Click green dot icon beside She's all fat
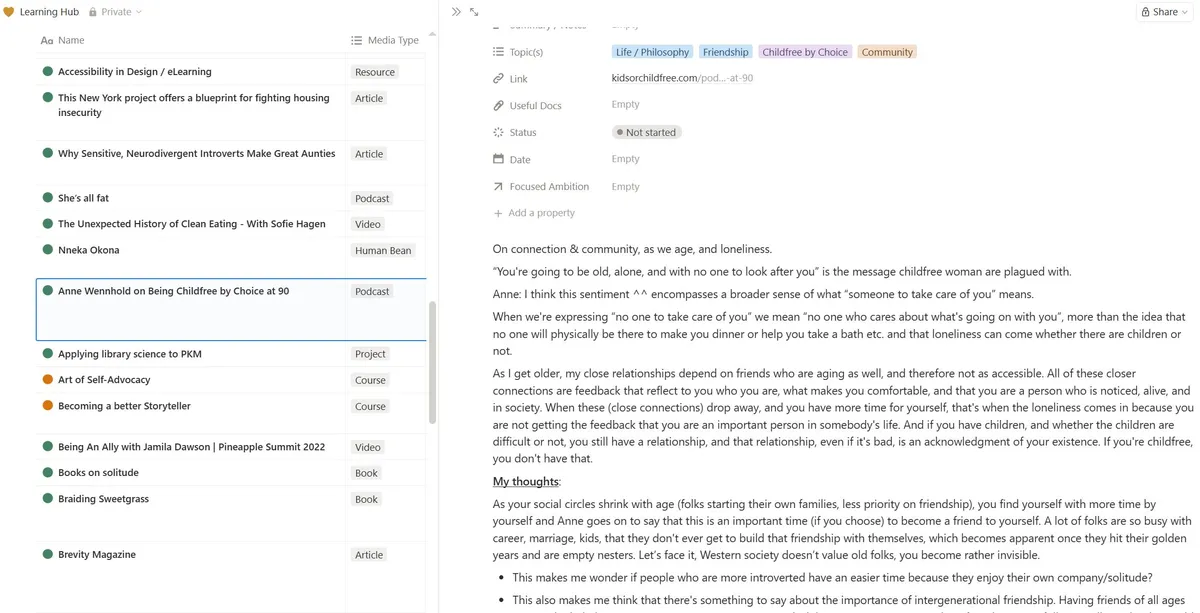Screen dimensions: 1200x613 (x=47, y=197)
